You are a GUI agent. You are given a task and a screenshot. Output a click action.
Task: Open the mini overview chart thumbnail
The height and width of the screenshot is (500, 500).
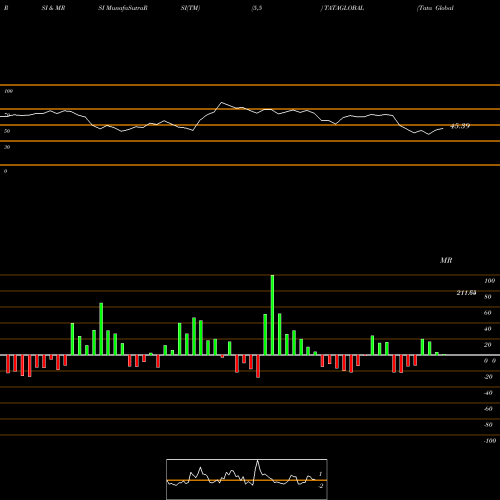[x=247, y=479]
